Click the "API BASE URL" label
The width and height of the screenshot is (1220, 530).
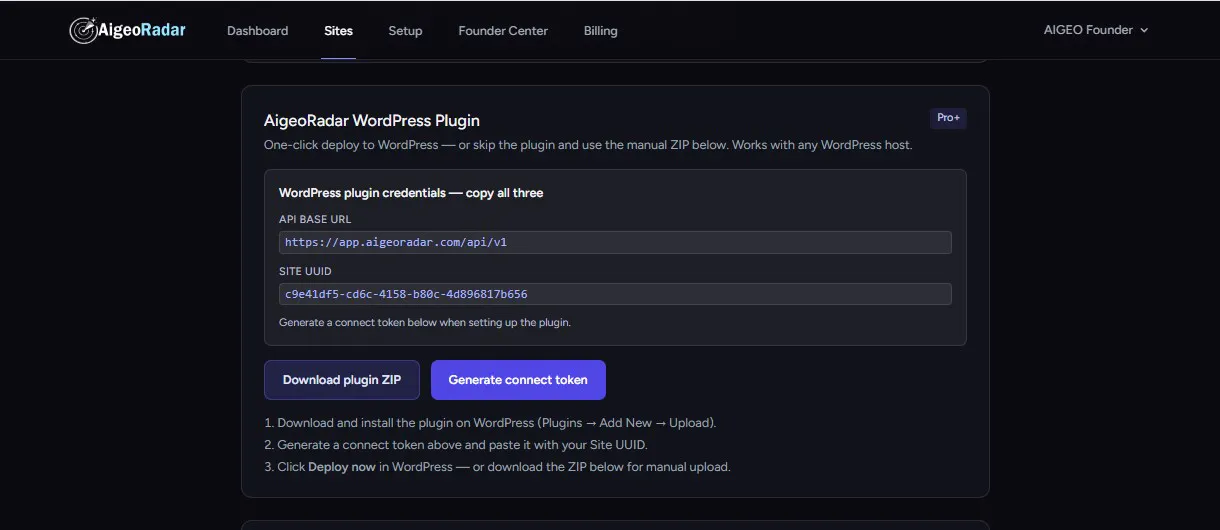[315, 219]
